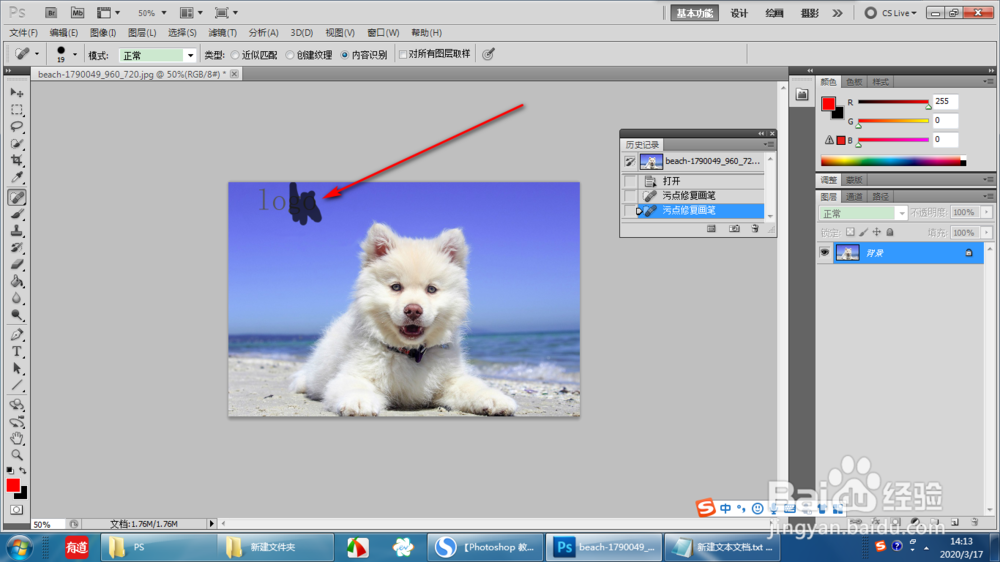Choose the 创建纹理 type option

pos(290,55)
